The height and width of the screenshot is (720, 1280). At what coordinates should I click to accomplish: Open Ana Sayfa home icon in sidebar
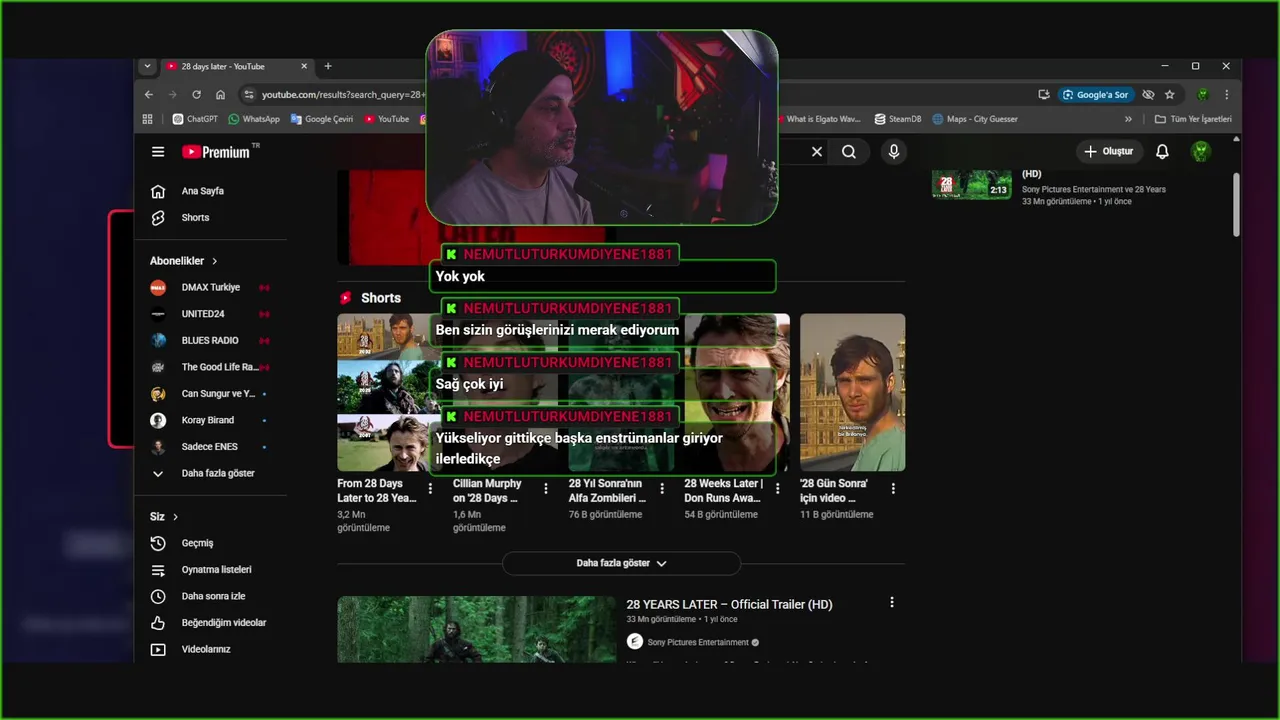pyautogui.click(x=158, y=191)
